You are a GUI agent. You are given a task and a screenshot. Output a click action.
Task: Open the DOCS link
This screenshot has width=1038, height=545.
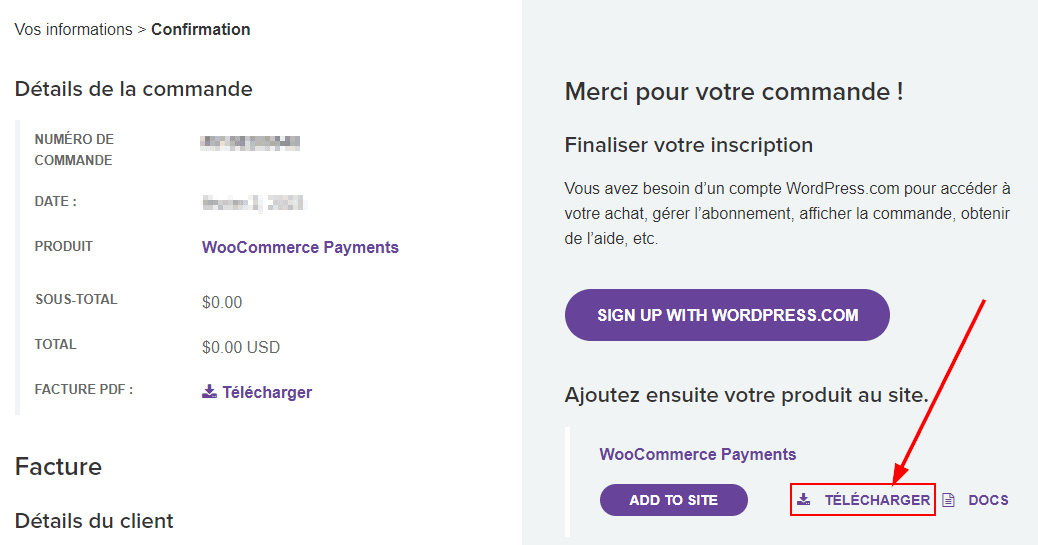pos(988,500)
